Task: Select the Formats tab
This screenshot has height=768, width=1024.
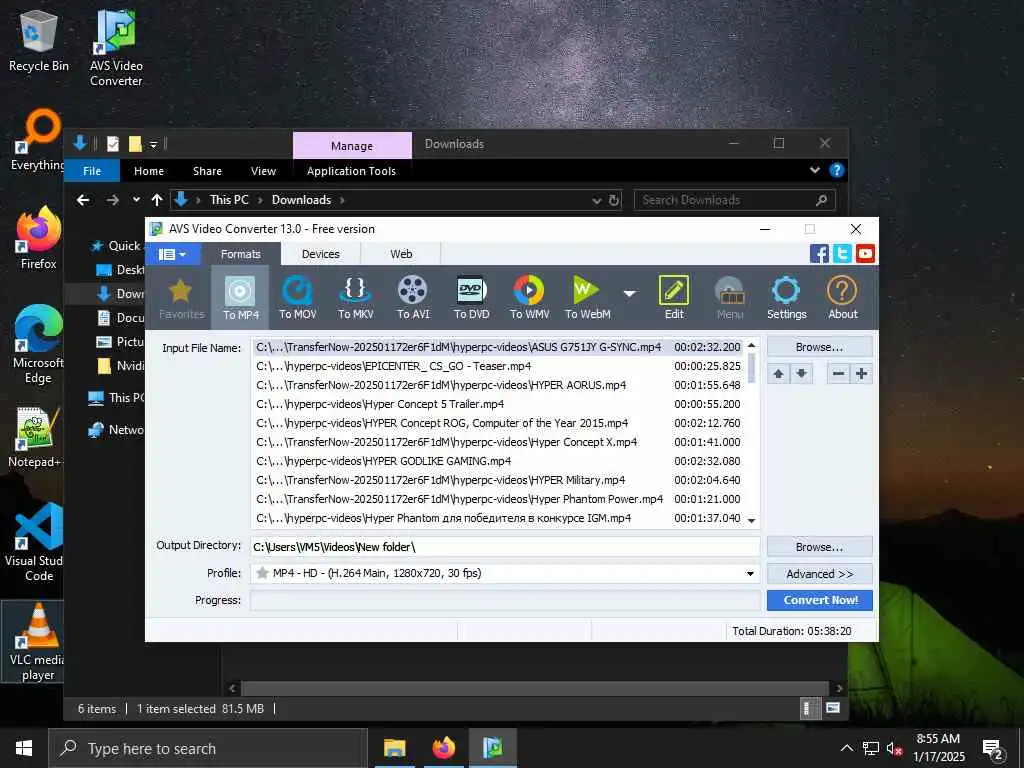Action: pyautogui.click(x=240, y=254)
